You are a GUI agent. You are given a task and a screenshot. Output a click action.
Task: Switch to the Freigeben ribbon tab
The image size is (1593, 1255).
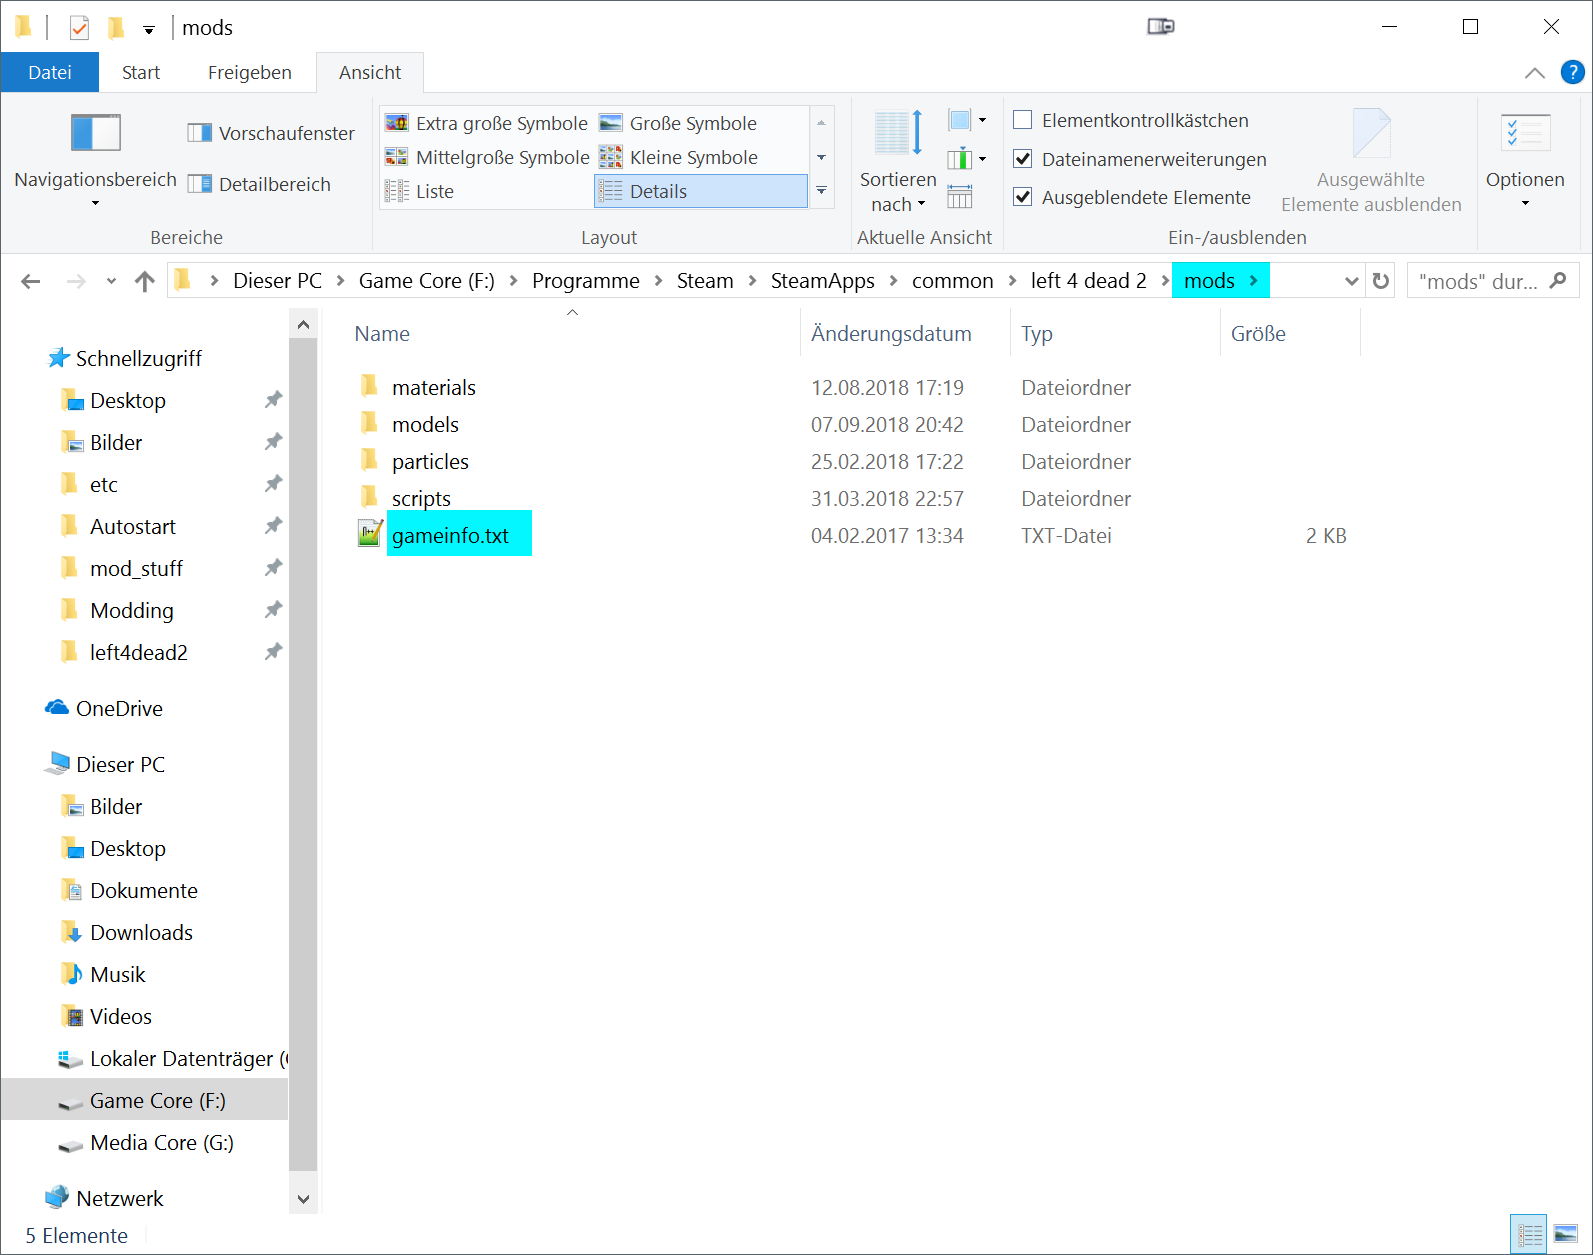[250, 72]
